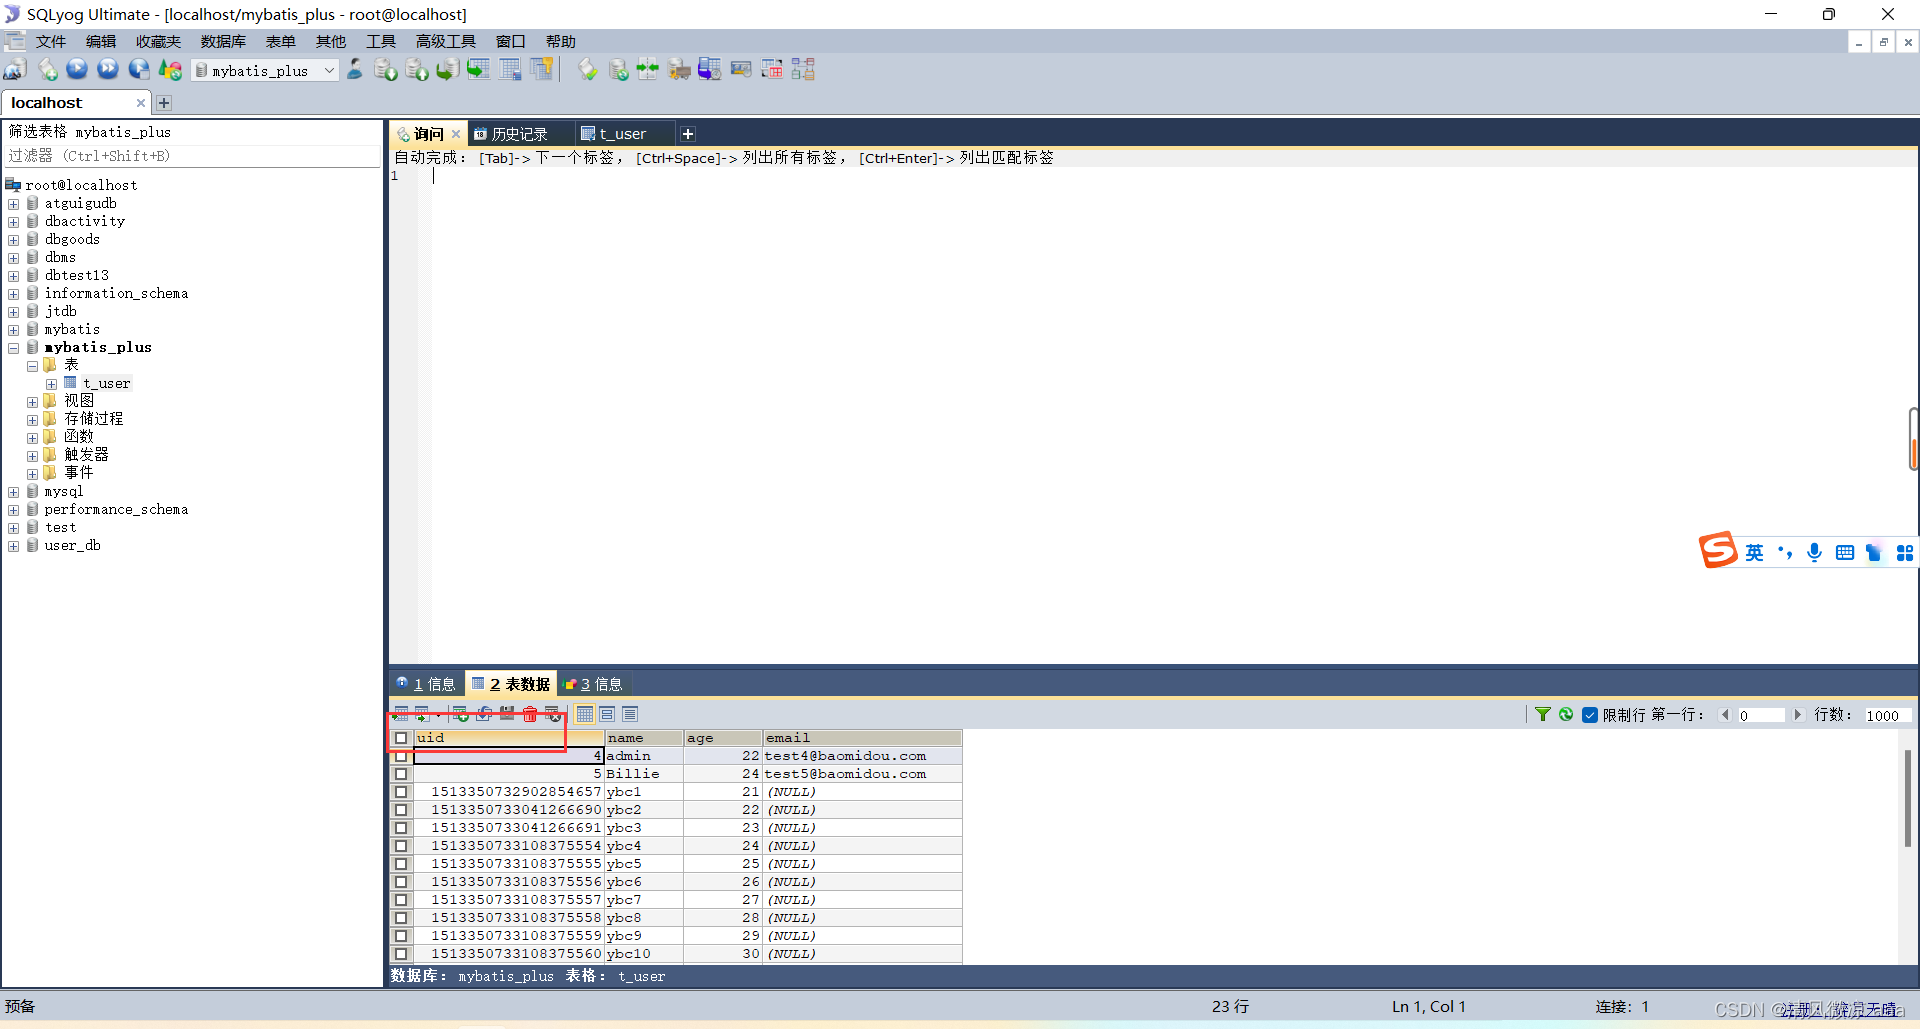Click the filter box in object browser
The width and height of the screenshot is (1920, 1029).
(x=193, y=156)
